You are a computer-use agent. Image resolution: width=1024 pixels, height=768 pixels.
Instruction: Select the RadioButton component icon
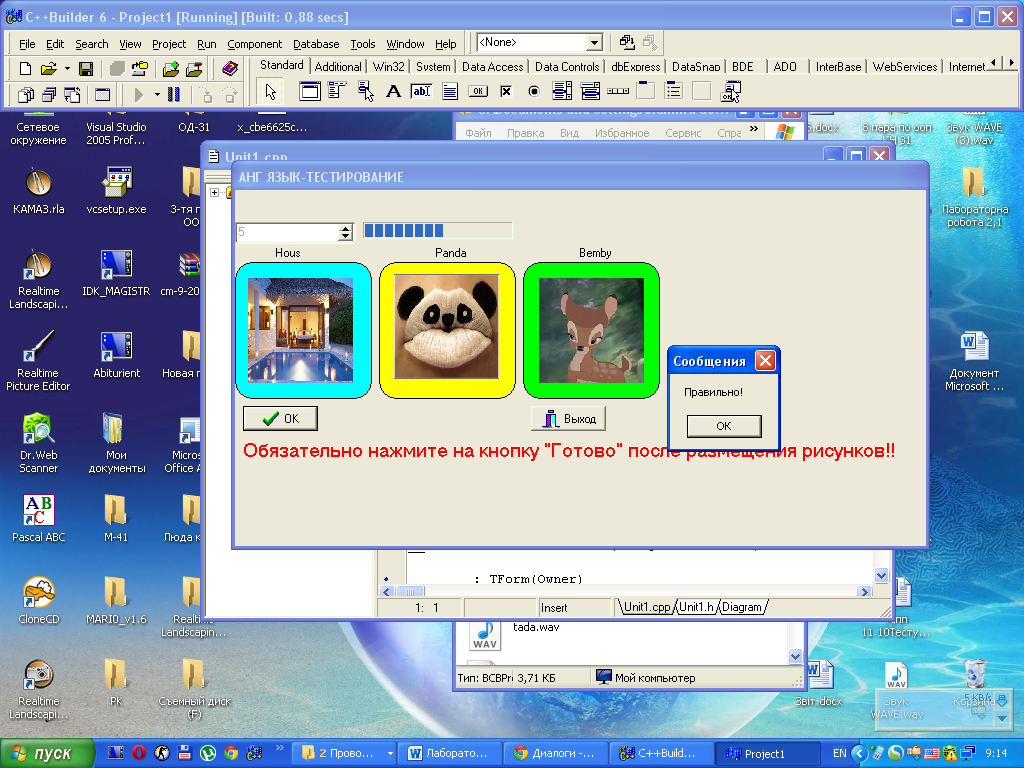[534, 91]
